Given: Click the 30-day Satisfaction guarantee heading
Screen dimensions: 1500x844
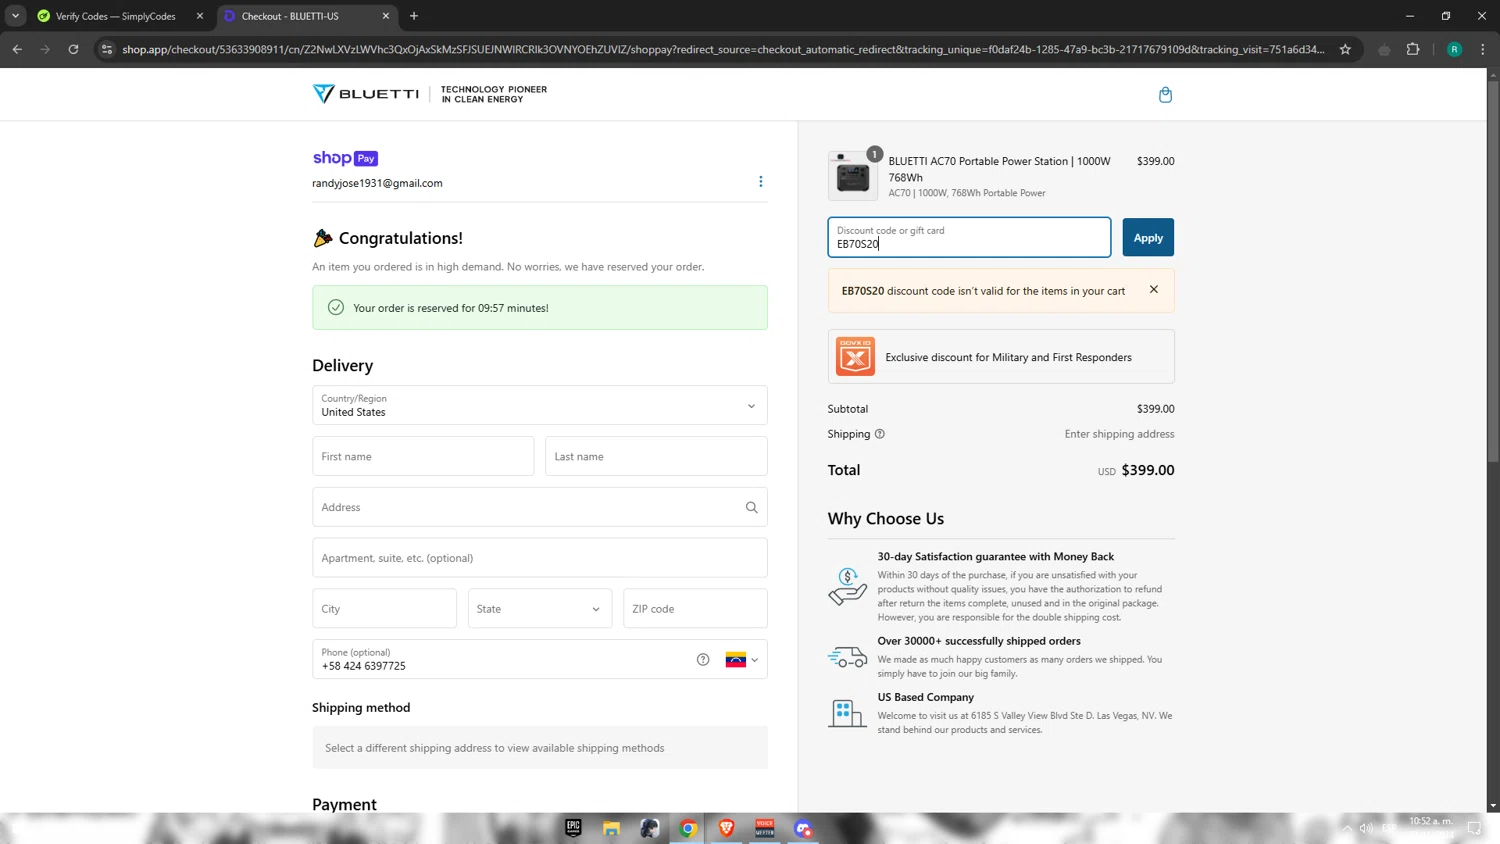Looking at the screenshot, I should pos(996,557).
